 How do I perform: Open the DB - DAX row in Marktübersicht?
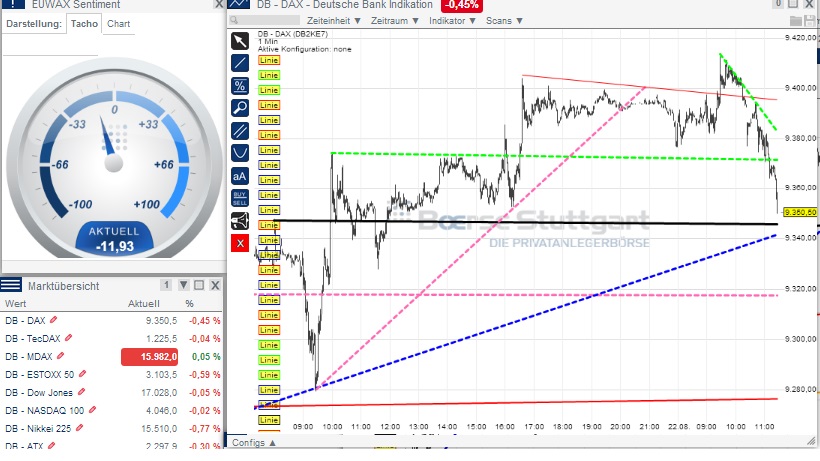[x=112, y=320]
